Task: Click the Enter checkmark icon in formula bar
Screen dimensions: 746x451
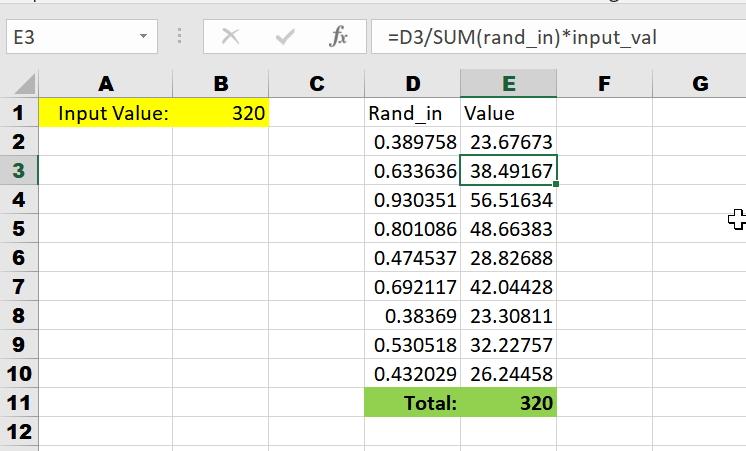Action: click(x=285, y=37)
